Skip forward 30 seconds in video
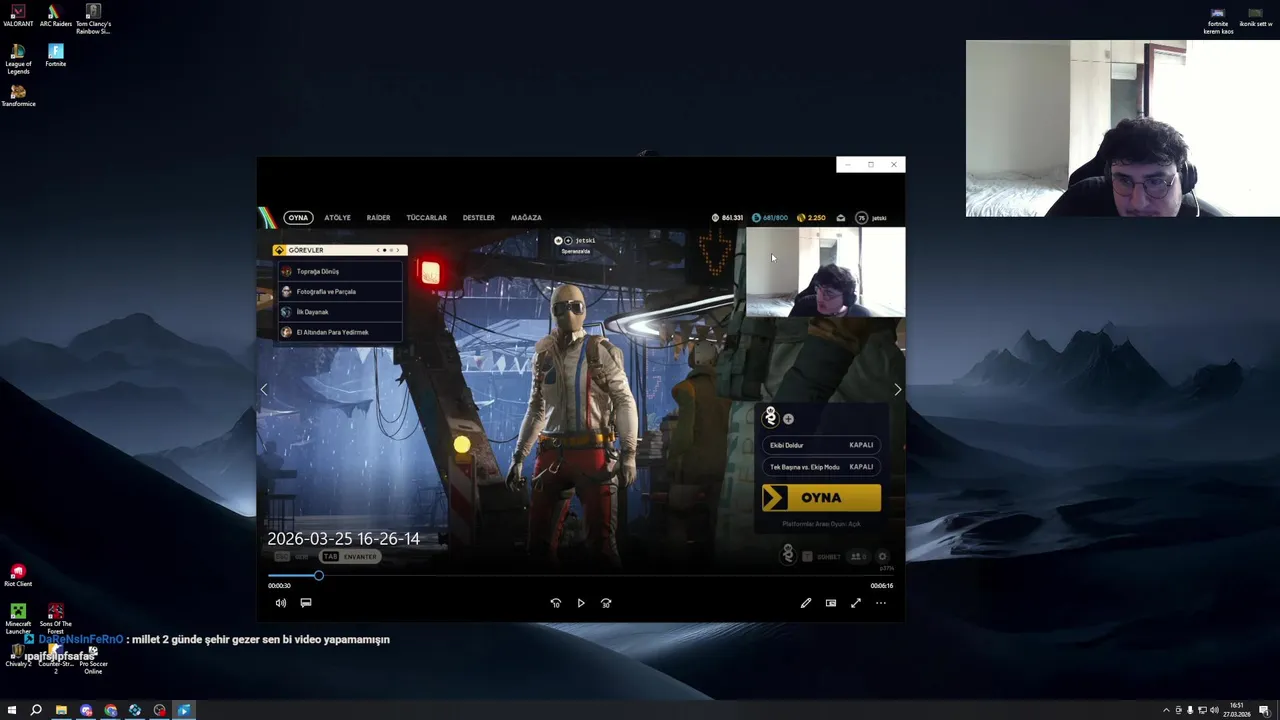Viewport: 1280px width, 720px height. pos(606,603)
